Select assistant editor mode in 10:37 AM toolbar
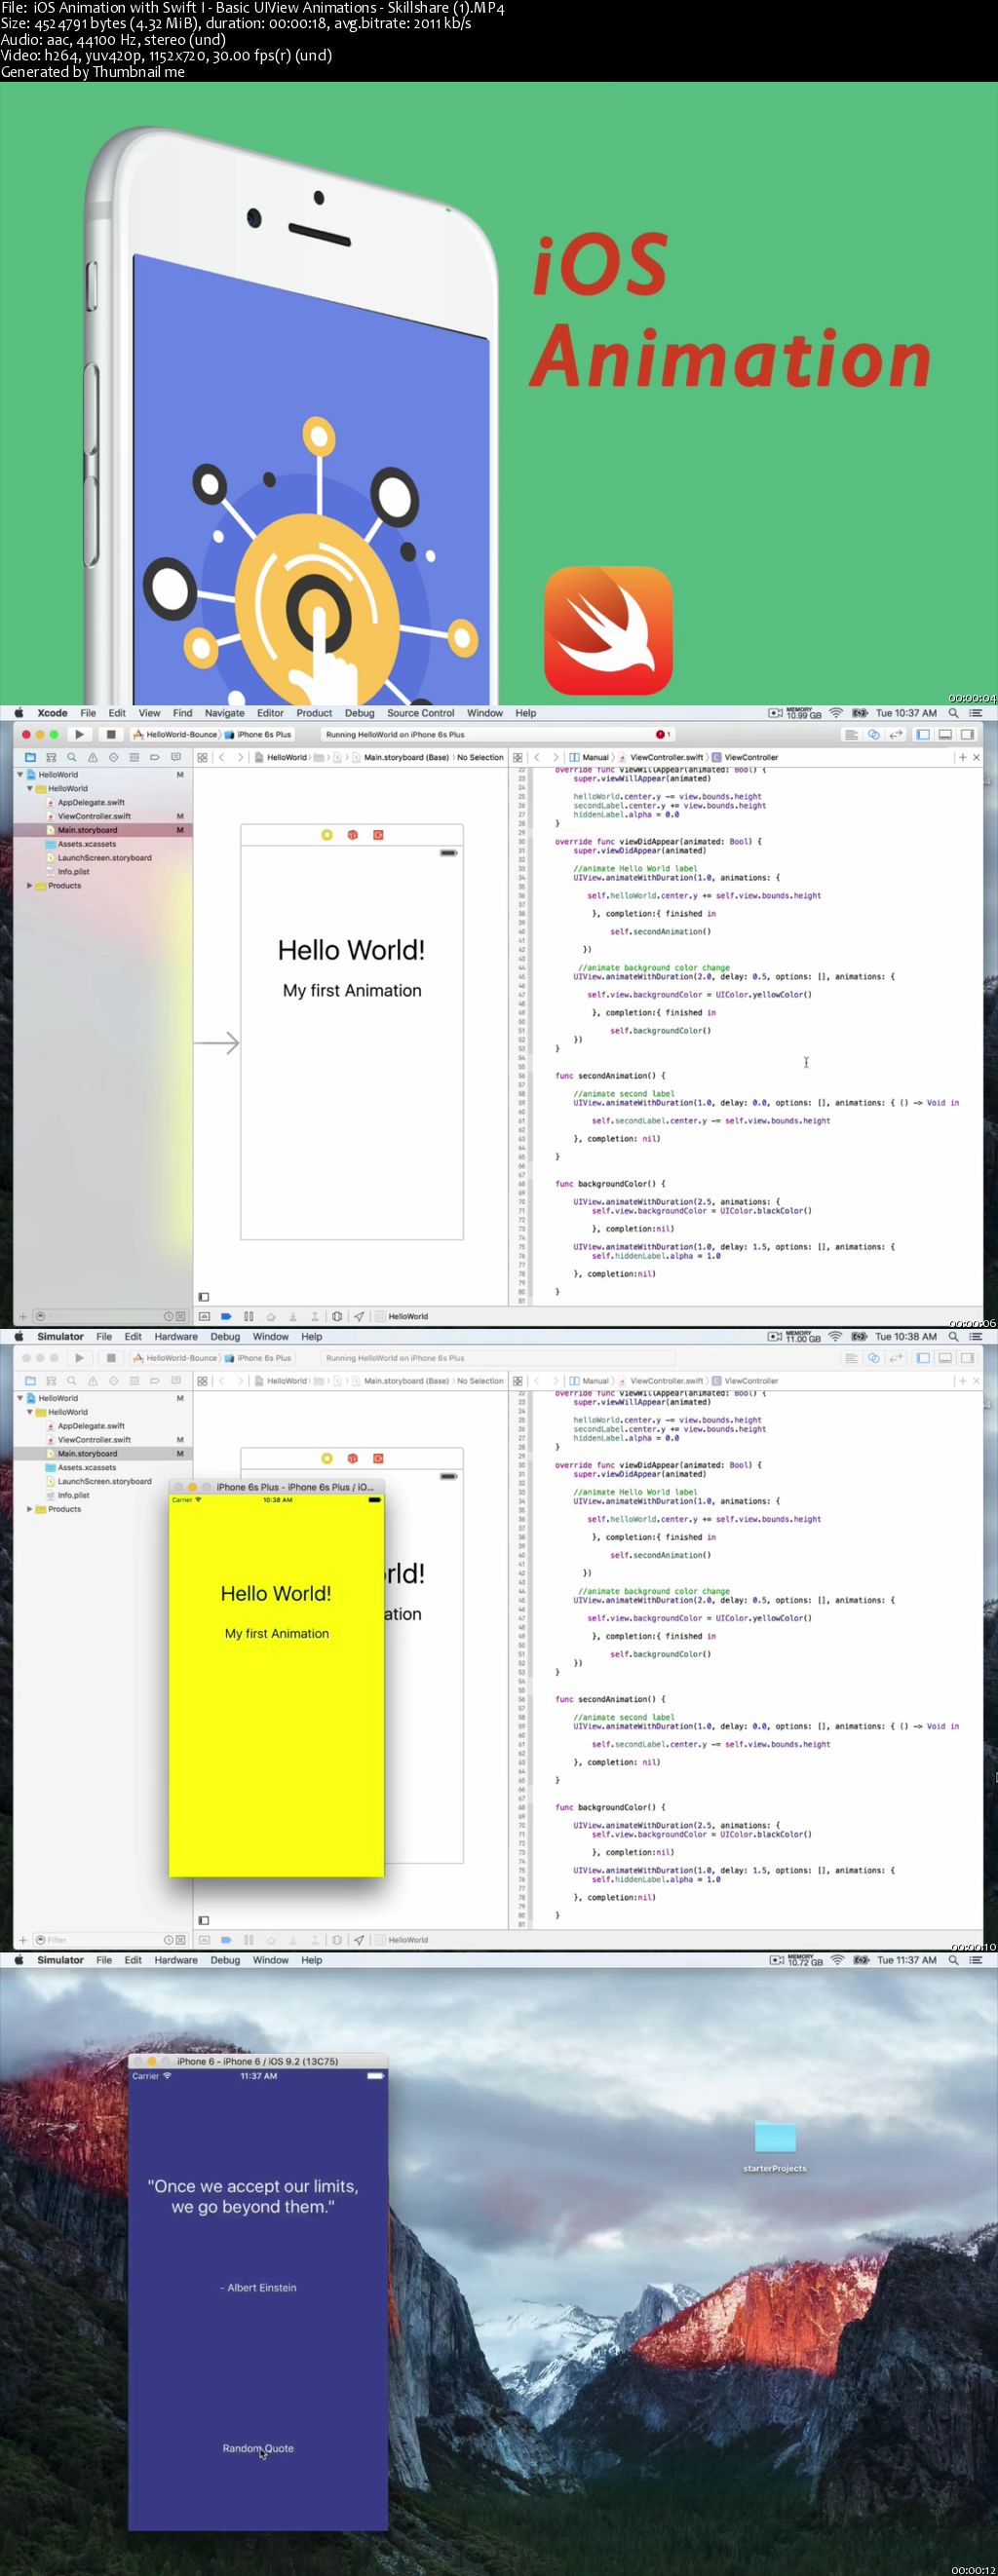Viewport: 998px width, 2576px height. [874, 734]
